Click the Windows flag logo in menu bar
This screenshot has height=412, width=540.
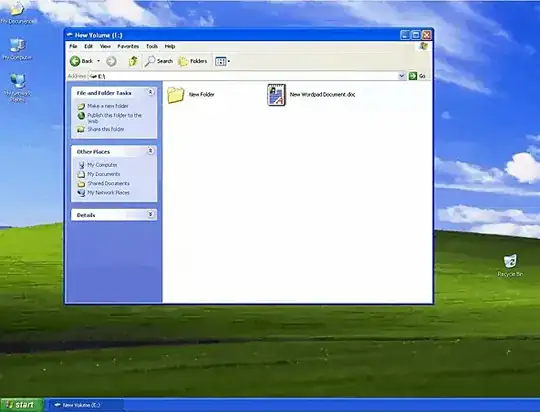point(424,46)
